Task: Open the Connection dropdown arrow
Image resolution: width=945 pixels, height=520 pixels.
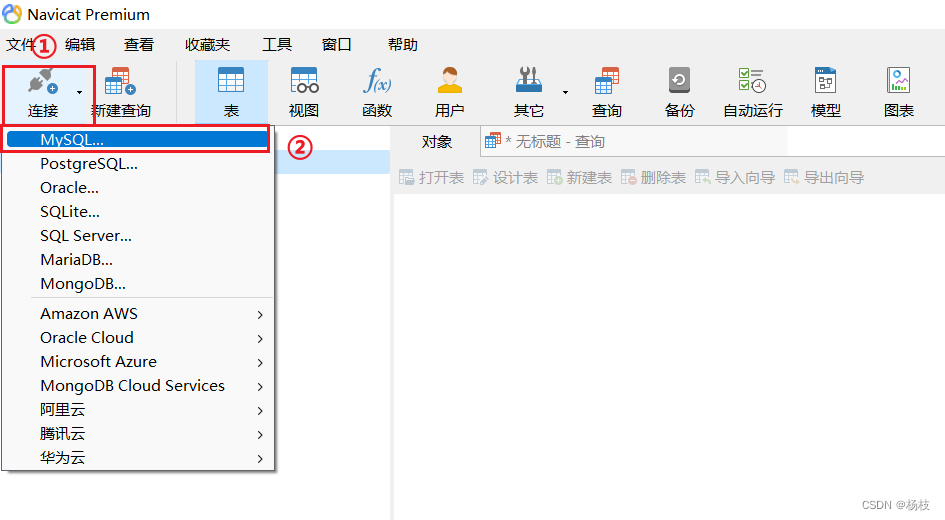Action: click(80, 92)
